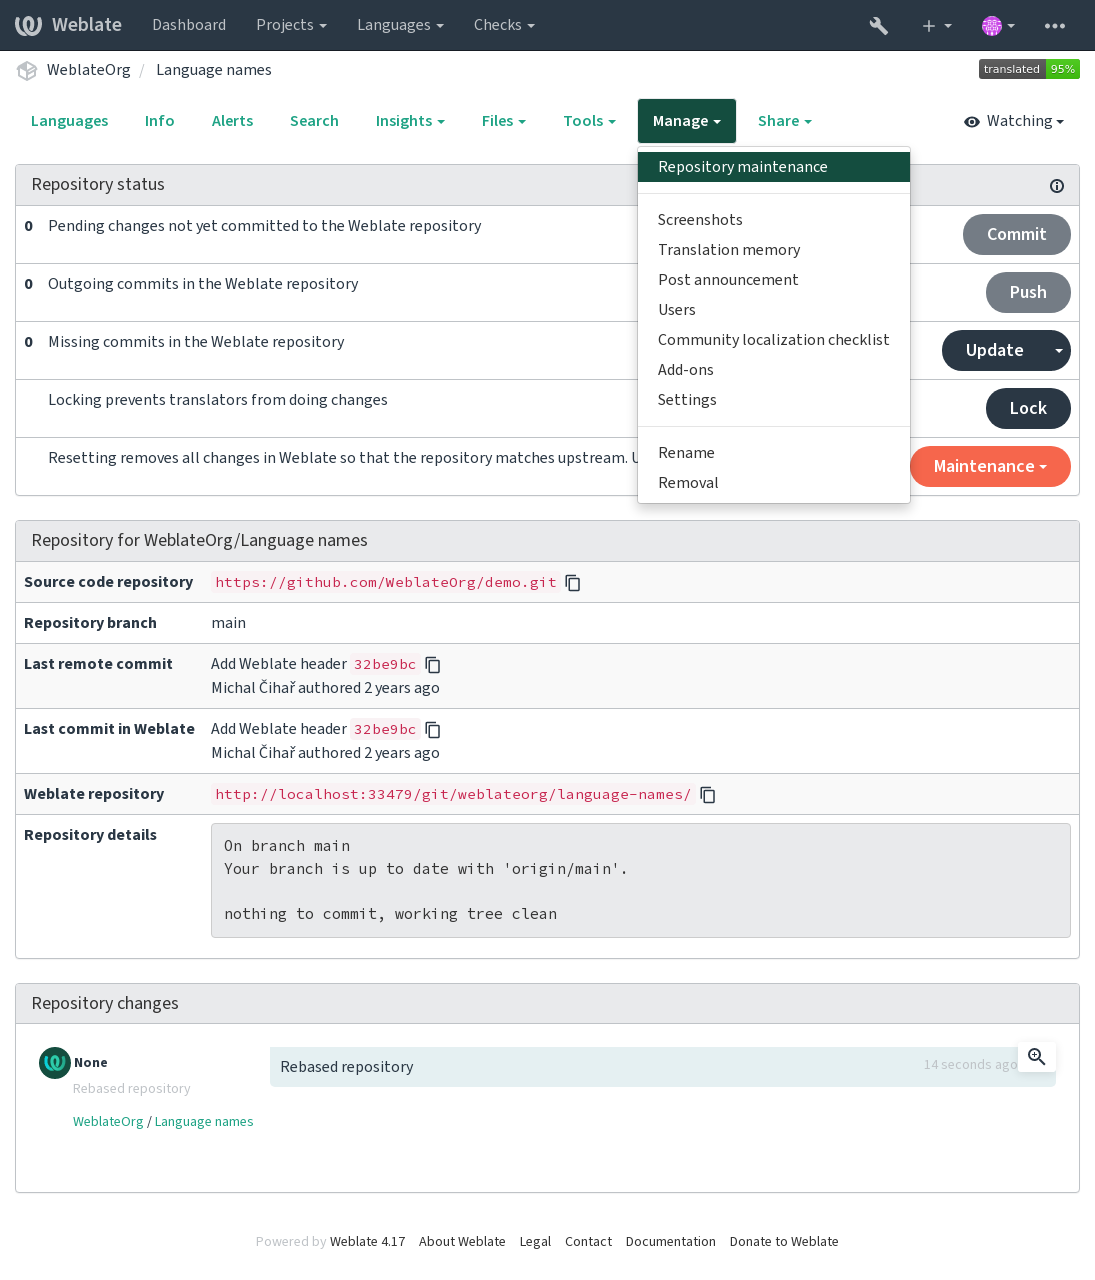
Task: Click the Weblate logo icon
Action: coord(28,25)
